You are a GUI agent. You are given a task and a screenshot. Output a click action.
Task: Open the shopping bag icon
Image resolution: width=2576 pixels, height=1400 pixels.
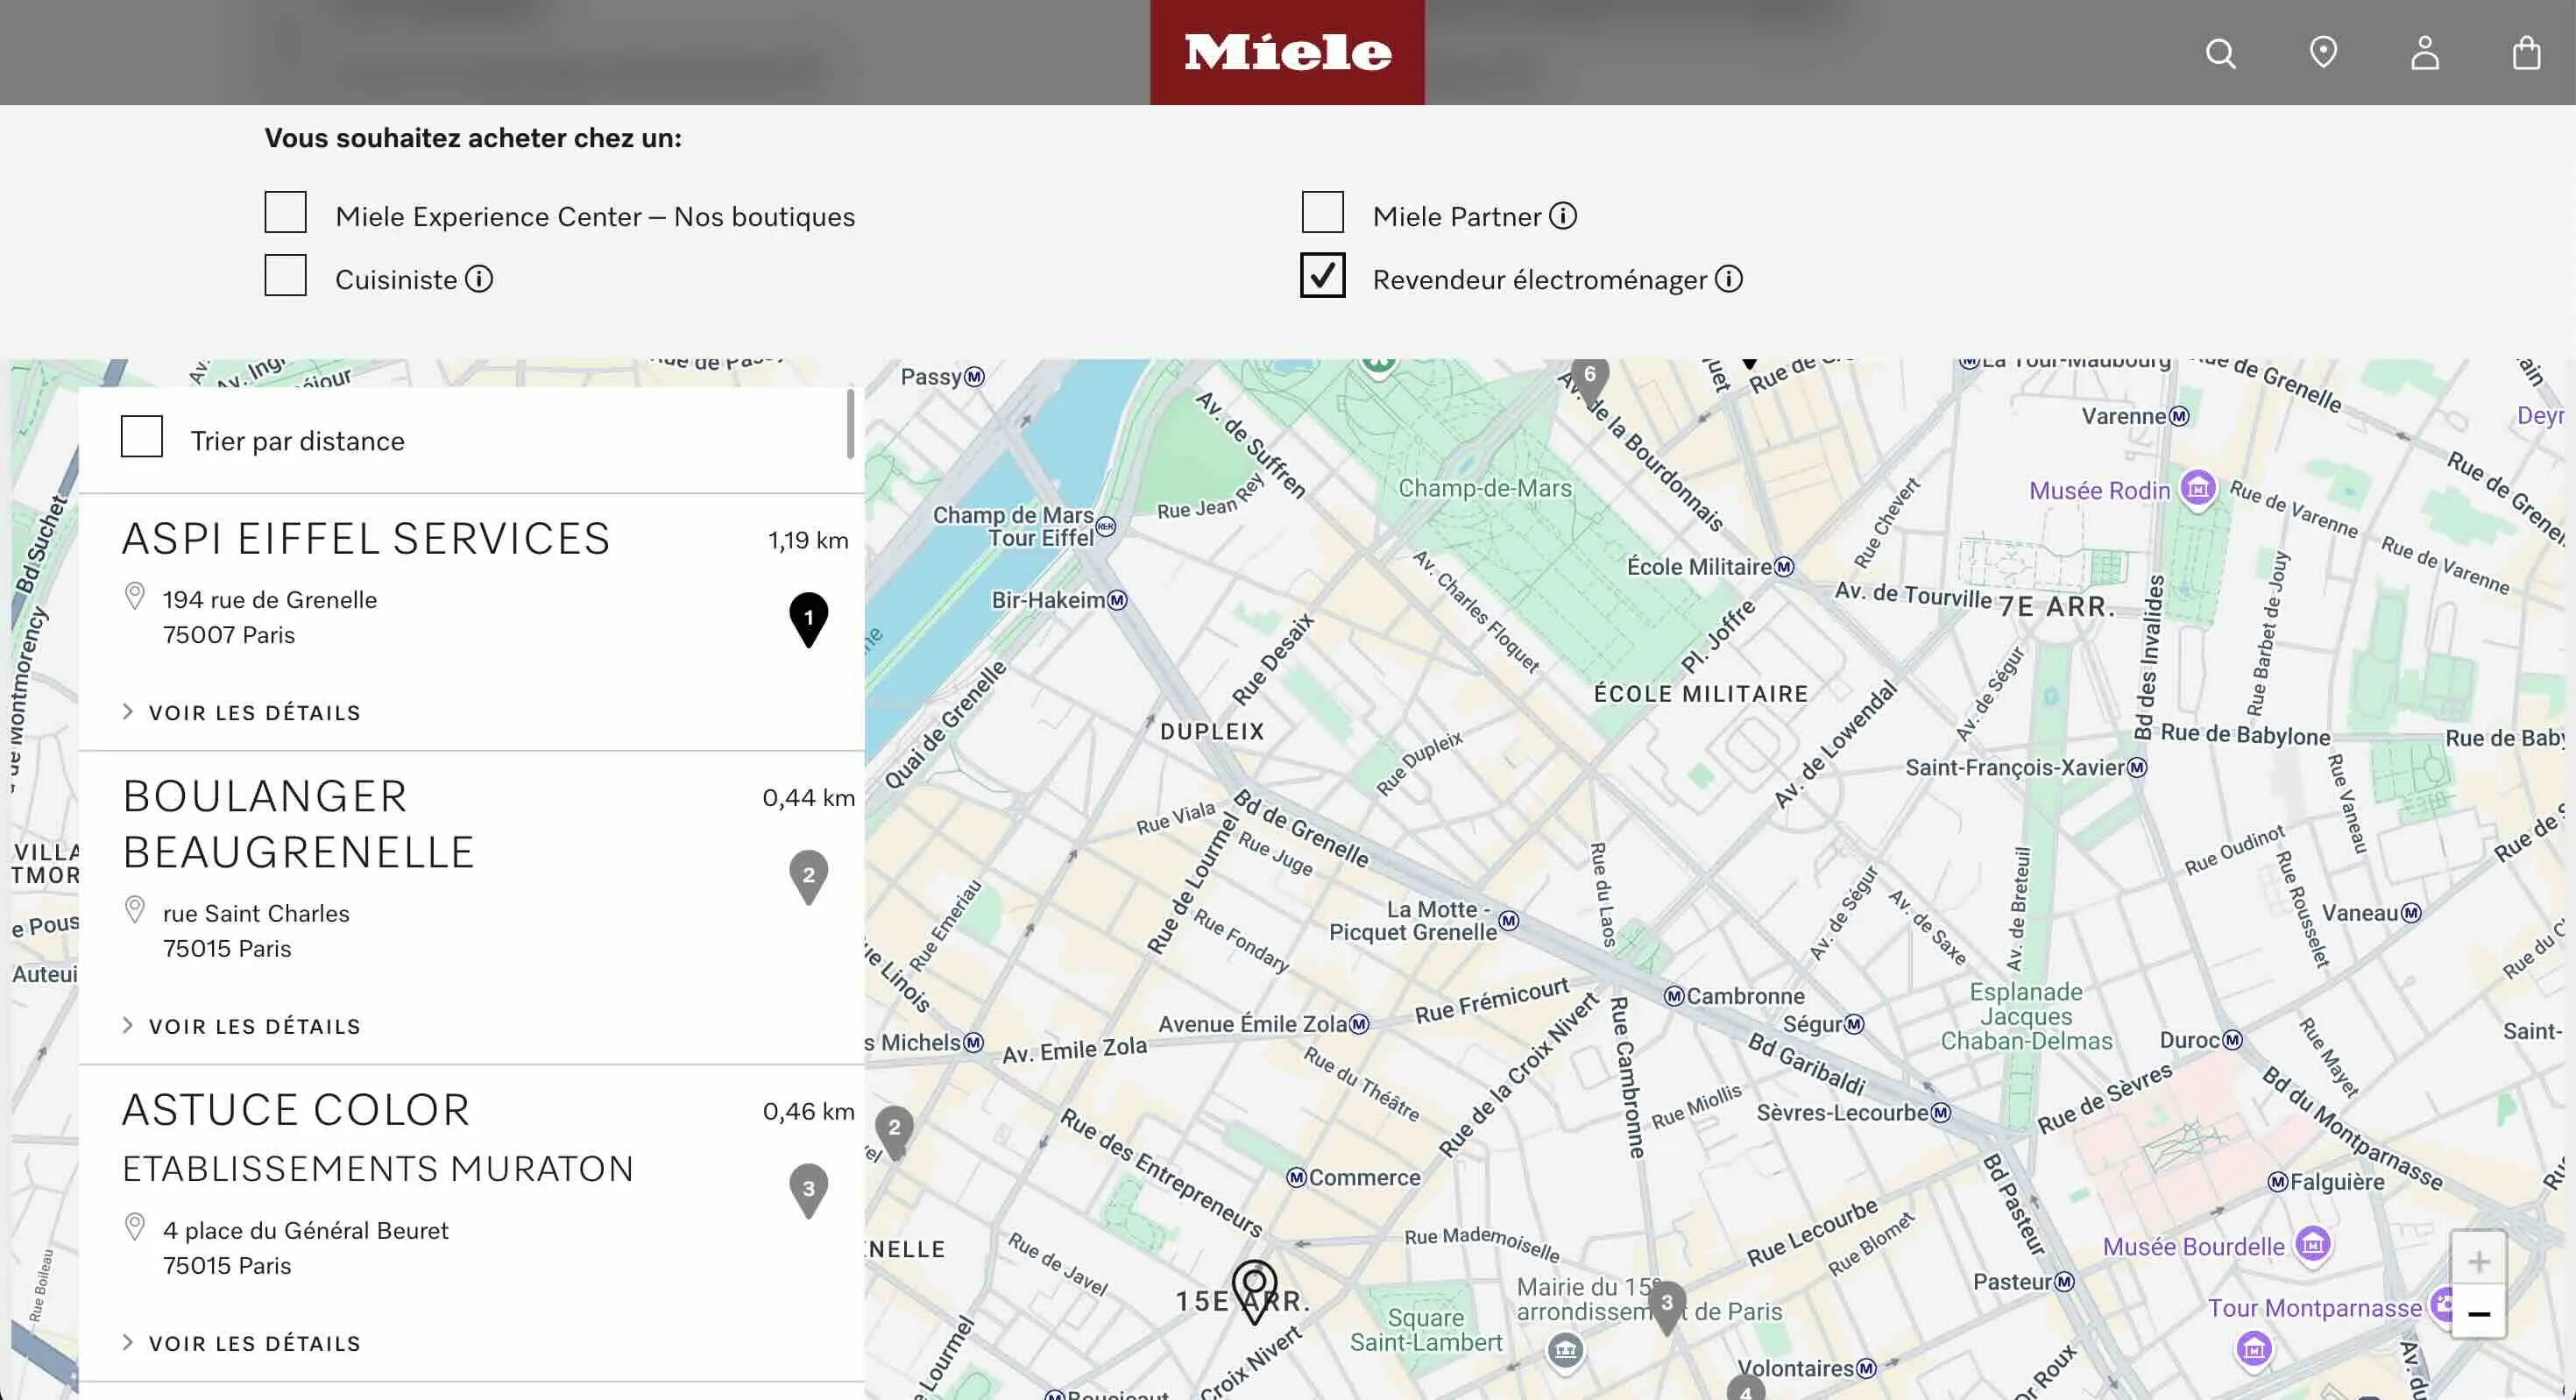[2526, 52]
